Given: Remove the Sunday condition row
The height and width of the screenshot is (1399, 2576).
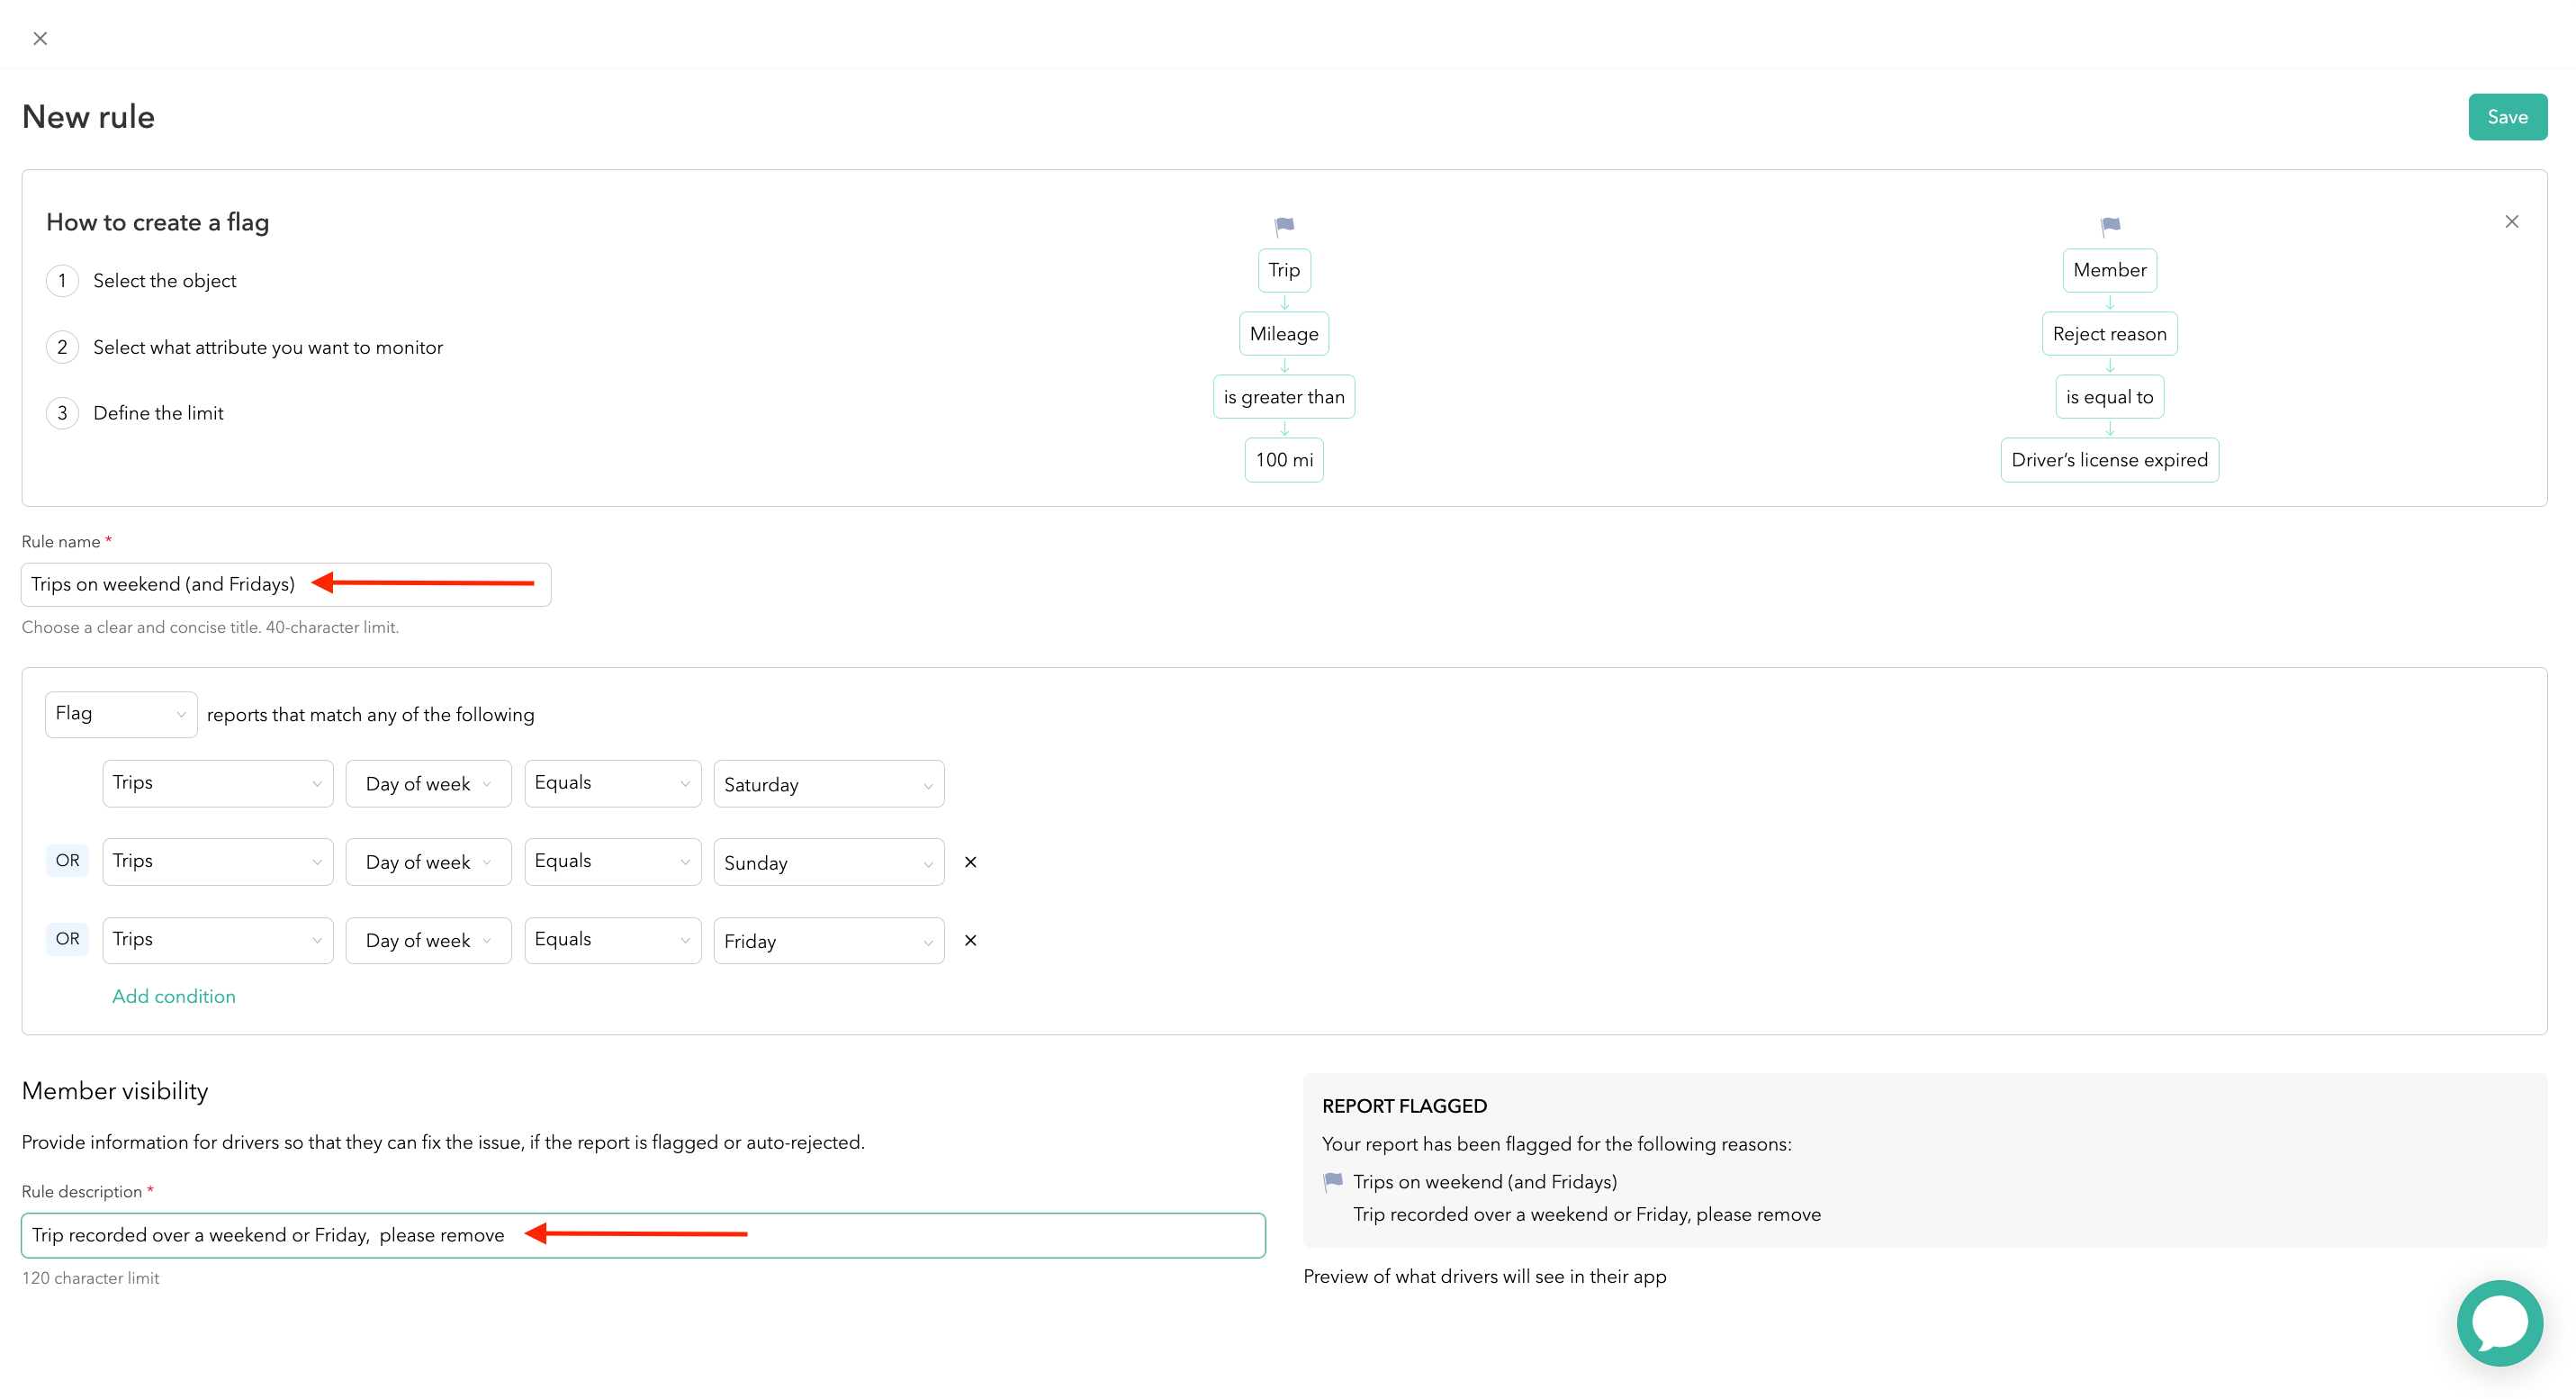Looking at the screenshot, I should (969, 861).
